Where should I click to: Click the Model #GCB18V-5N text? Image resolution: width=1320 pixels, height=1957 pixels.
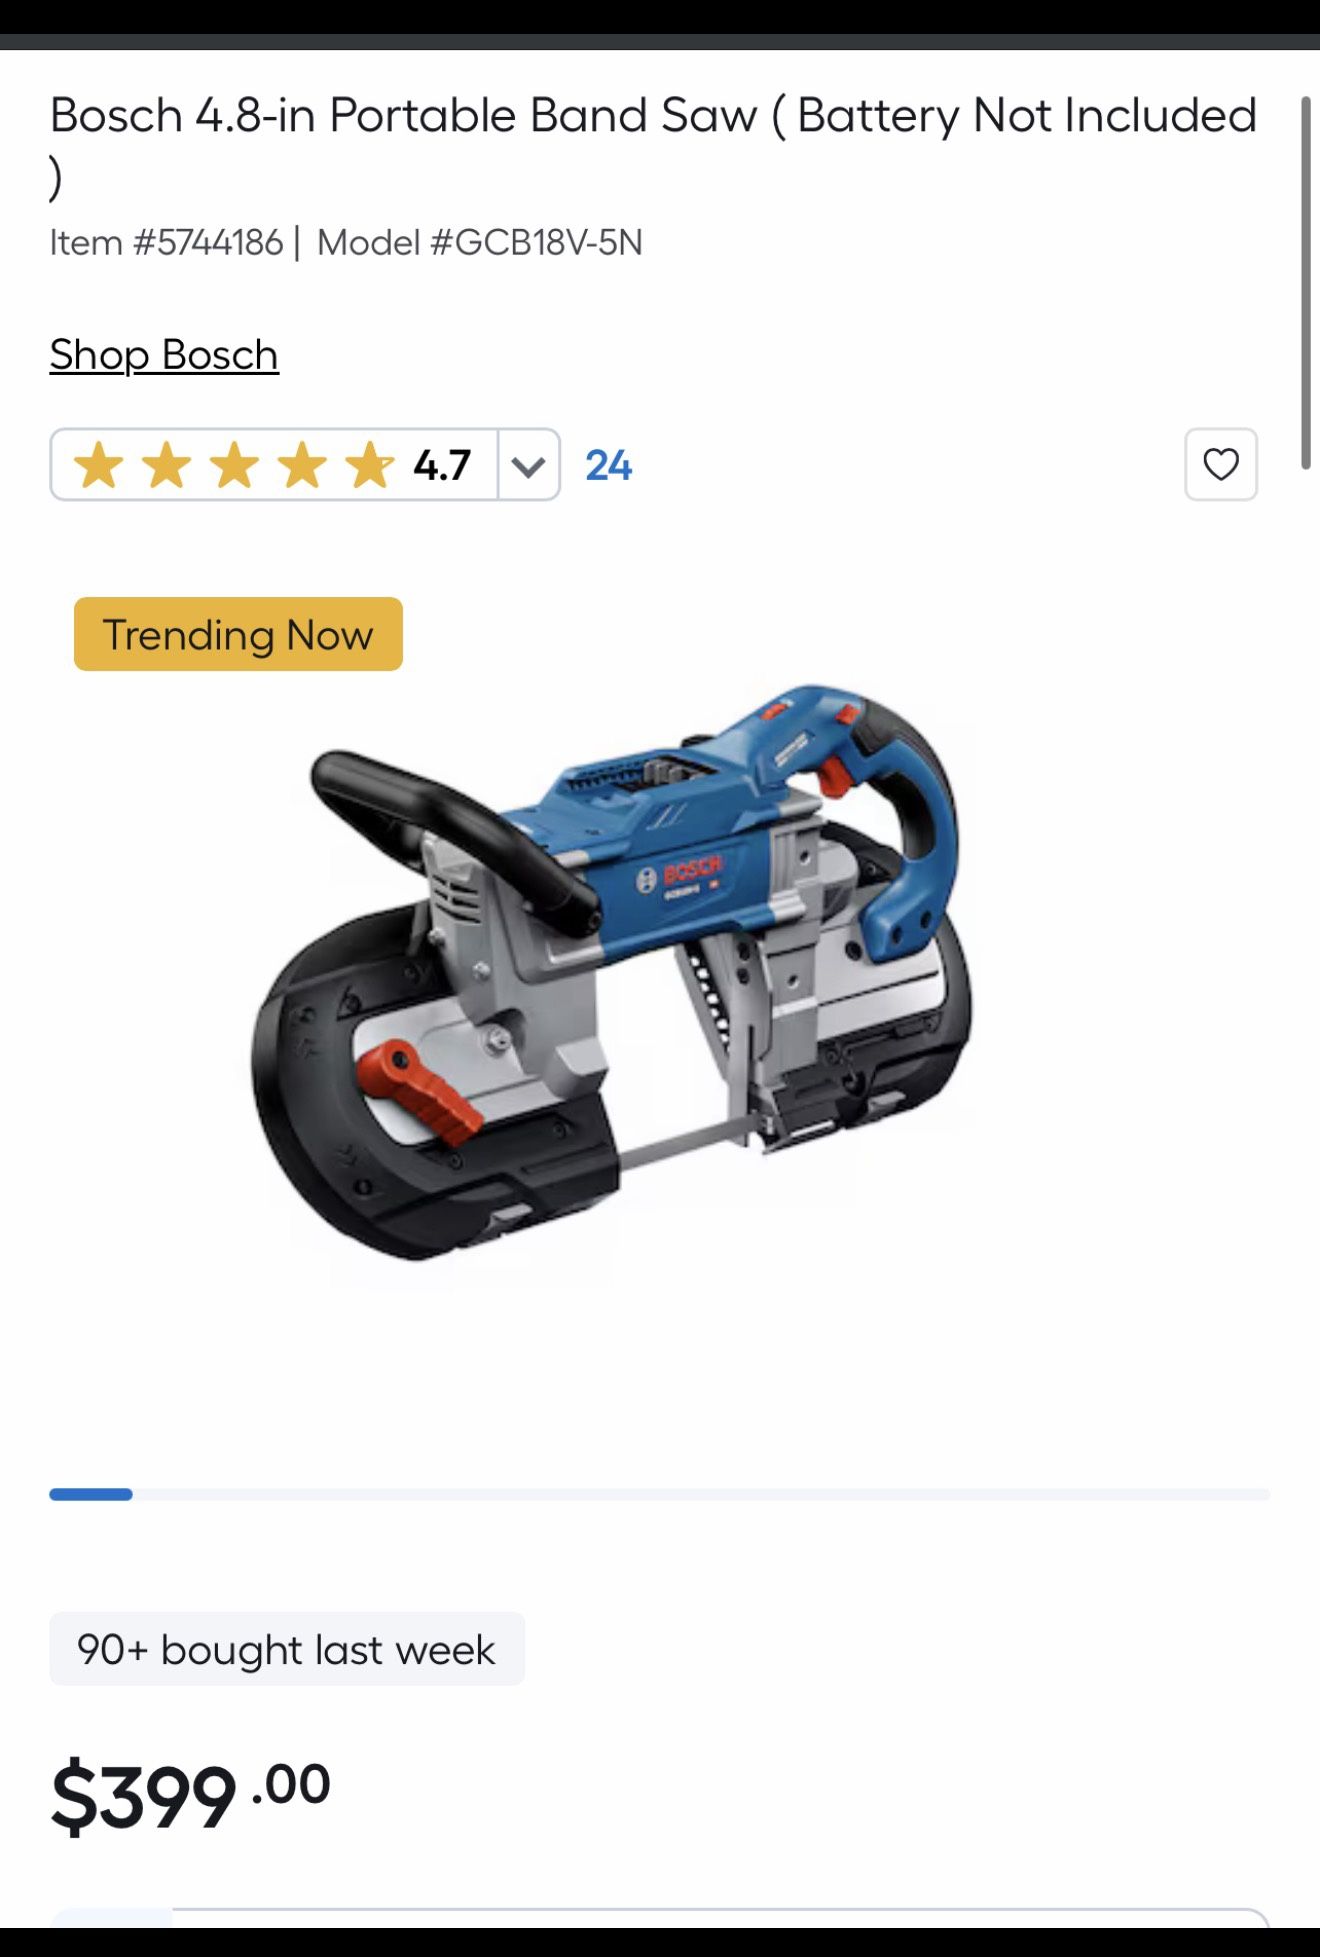pyautogui.click(x=480, y=243)
